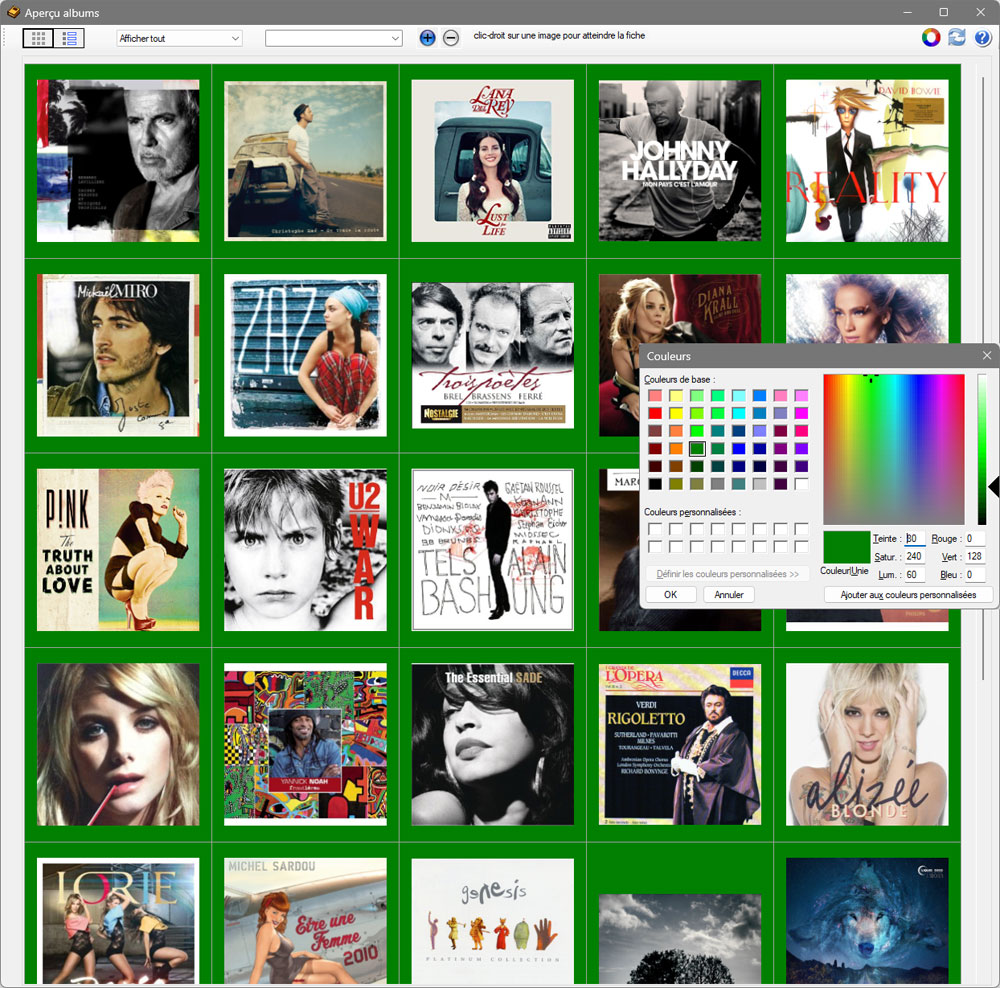
Task: Click the app icon in title bar
Action: [x=13, y=12]
